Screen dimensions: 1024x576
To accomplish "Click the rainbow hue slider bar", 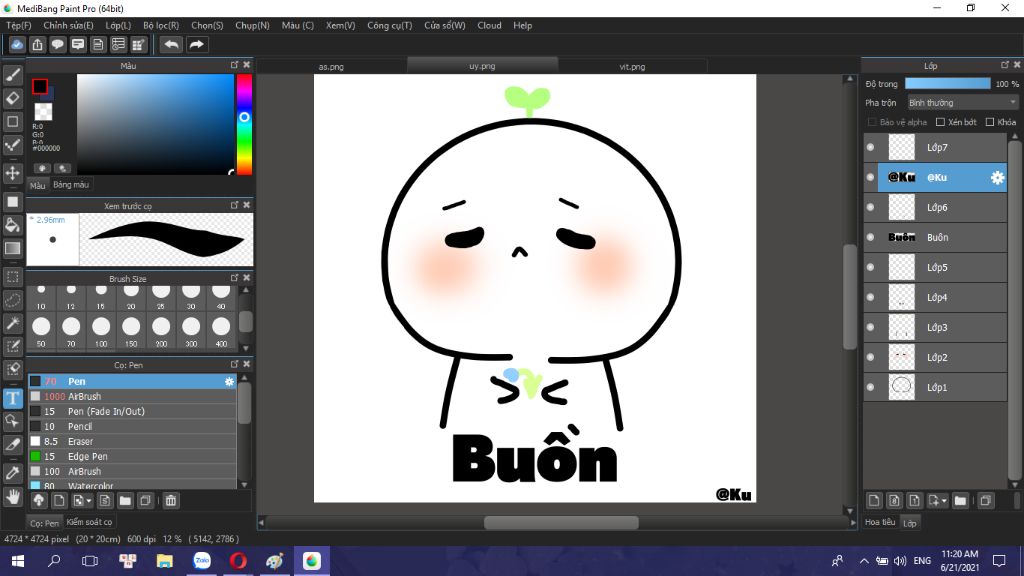I will (x=244, y=124).
